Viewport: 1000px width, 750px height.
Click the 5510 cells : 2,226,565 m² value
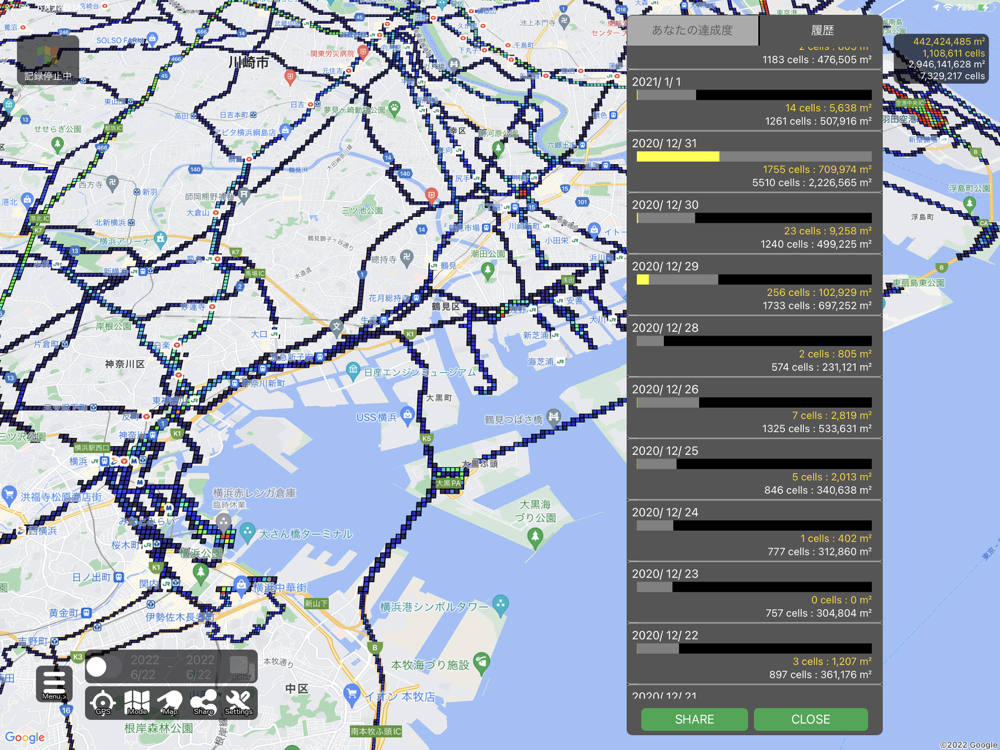pyautogui.click(x=812, y=183)
